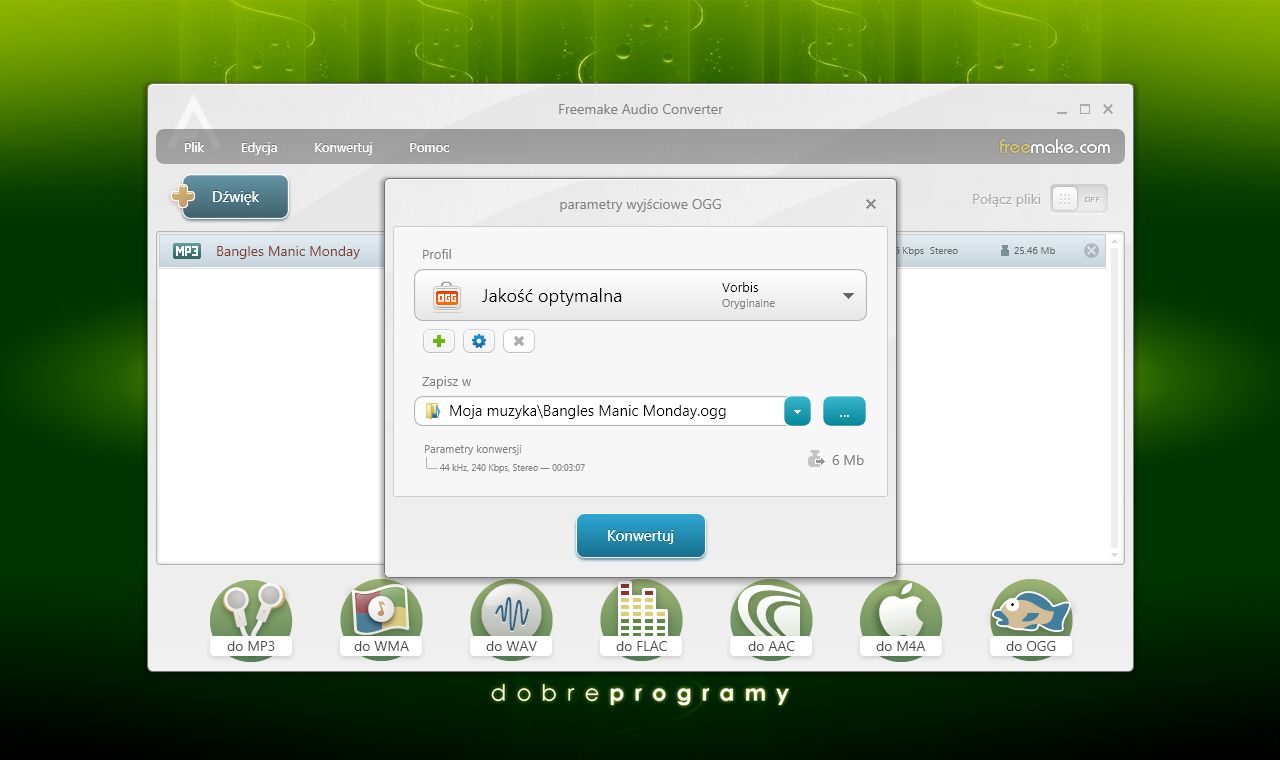Select the do WAV waveform icon
The width and height of the screenshot is (1280, 760).
(x=511, y=618)
